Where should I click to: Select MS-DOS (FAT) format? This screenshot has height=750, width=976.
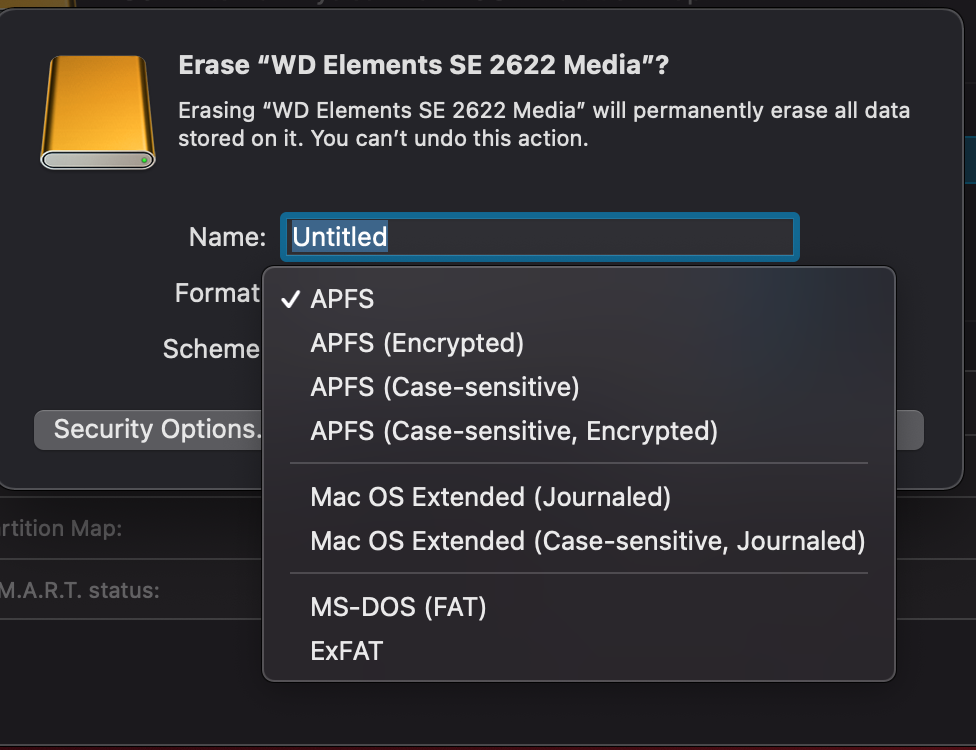[579, 607]
